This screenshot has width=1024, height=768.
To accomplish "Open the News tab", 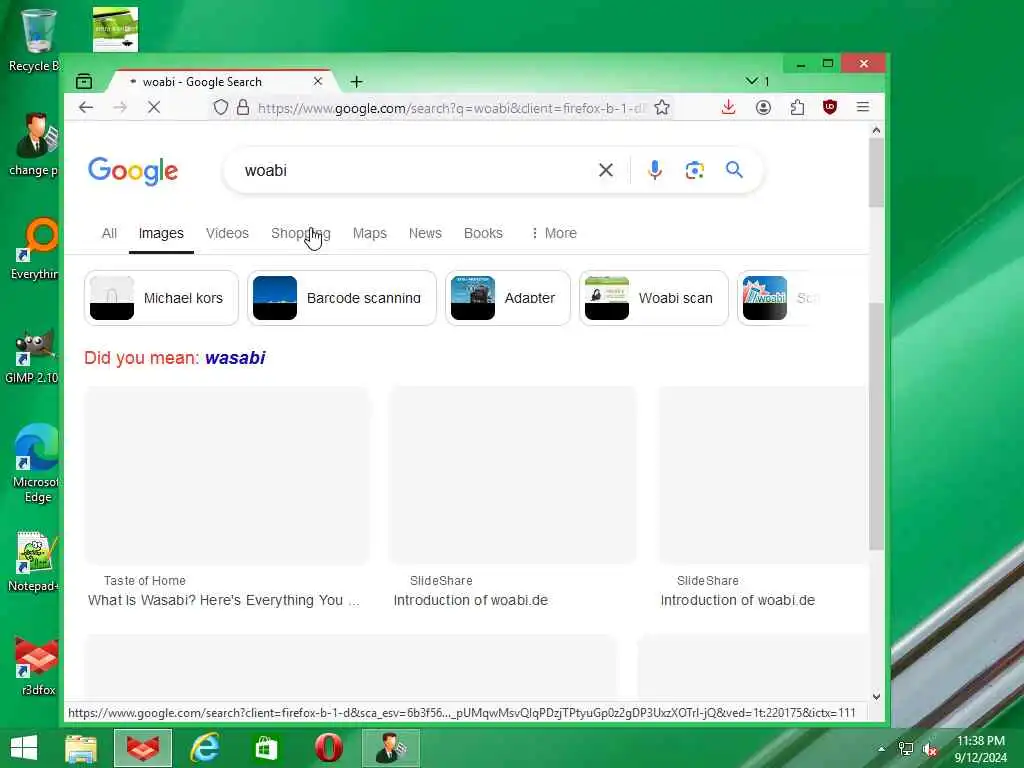I will [x=425, y=233].
